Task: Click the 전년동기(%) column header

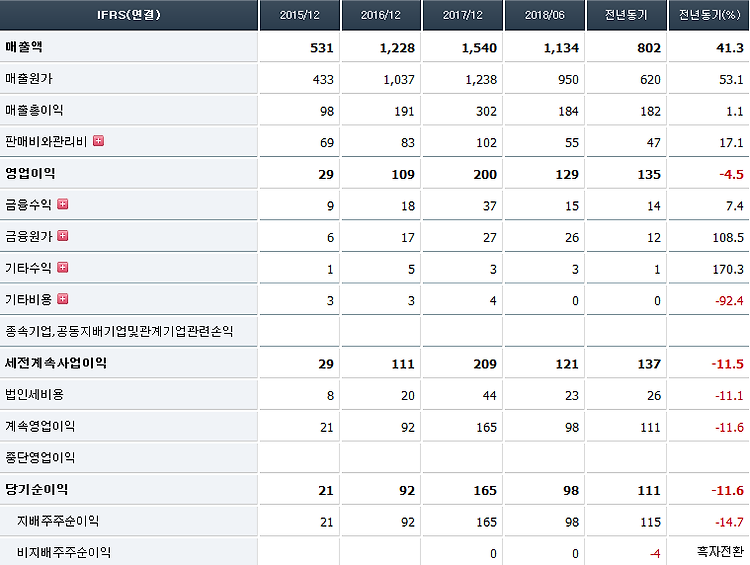Action: coord(709,15)
